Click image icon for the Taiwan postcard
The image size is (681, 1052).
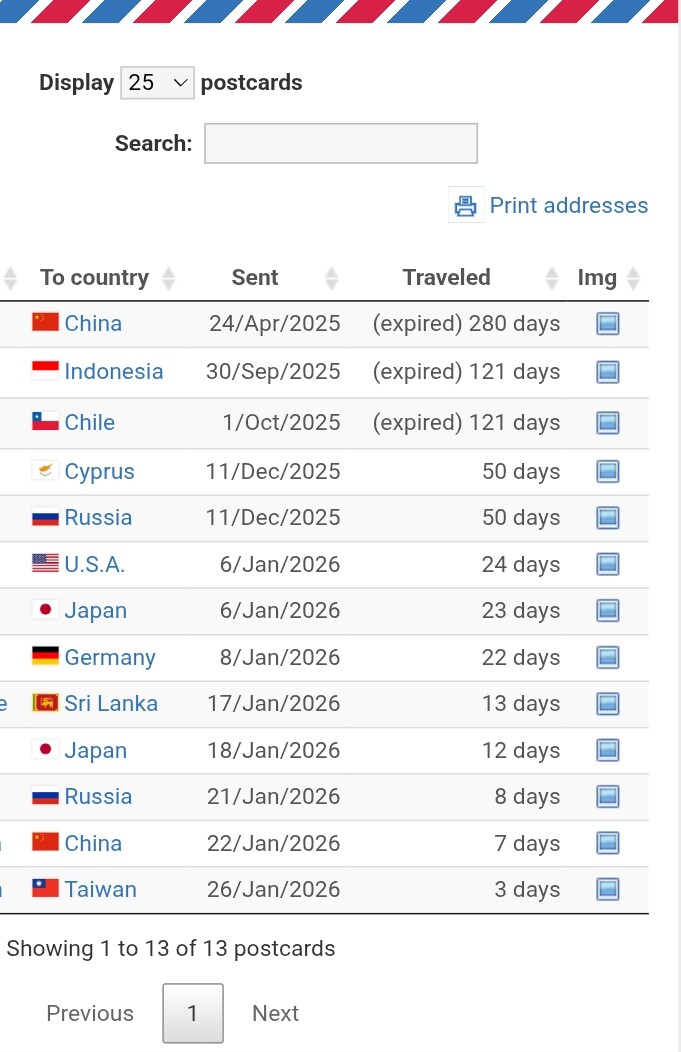(607, 889)
